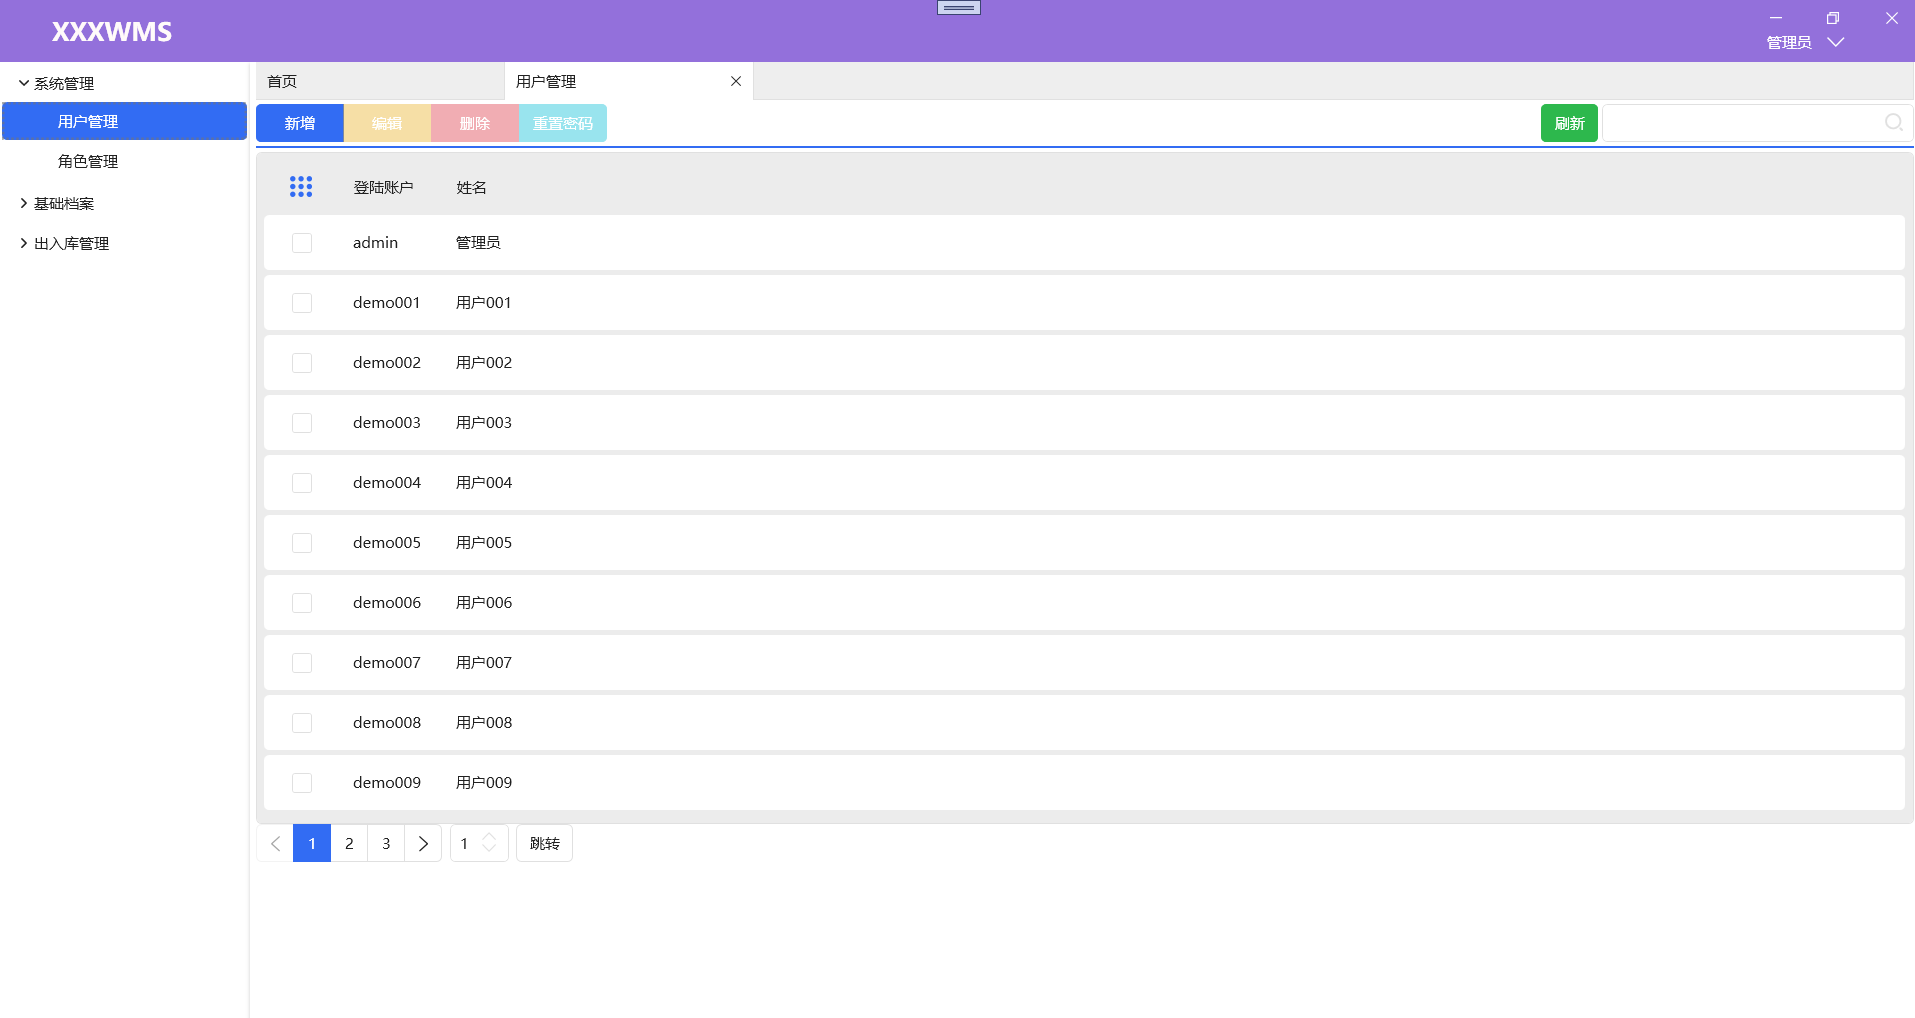Screen dimensions: 1915x1018
Task: Tick the checkbox for demo009
Action: click(302, 783)
